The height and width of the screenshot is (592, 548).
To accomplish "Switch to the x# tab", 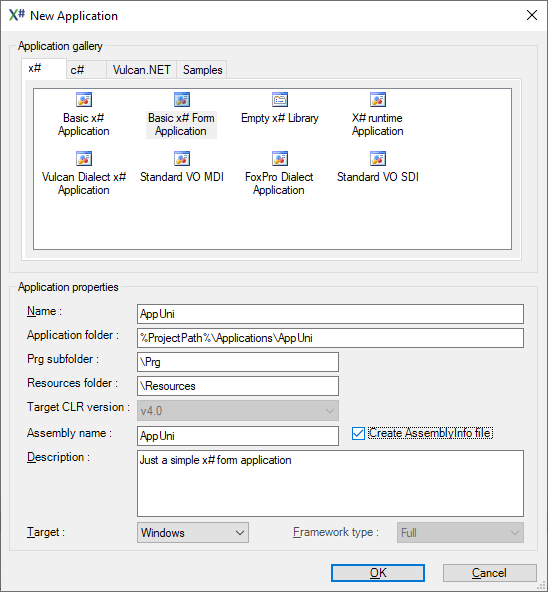I will [x=44, y=69].
